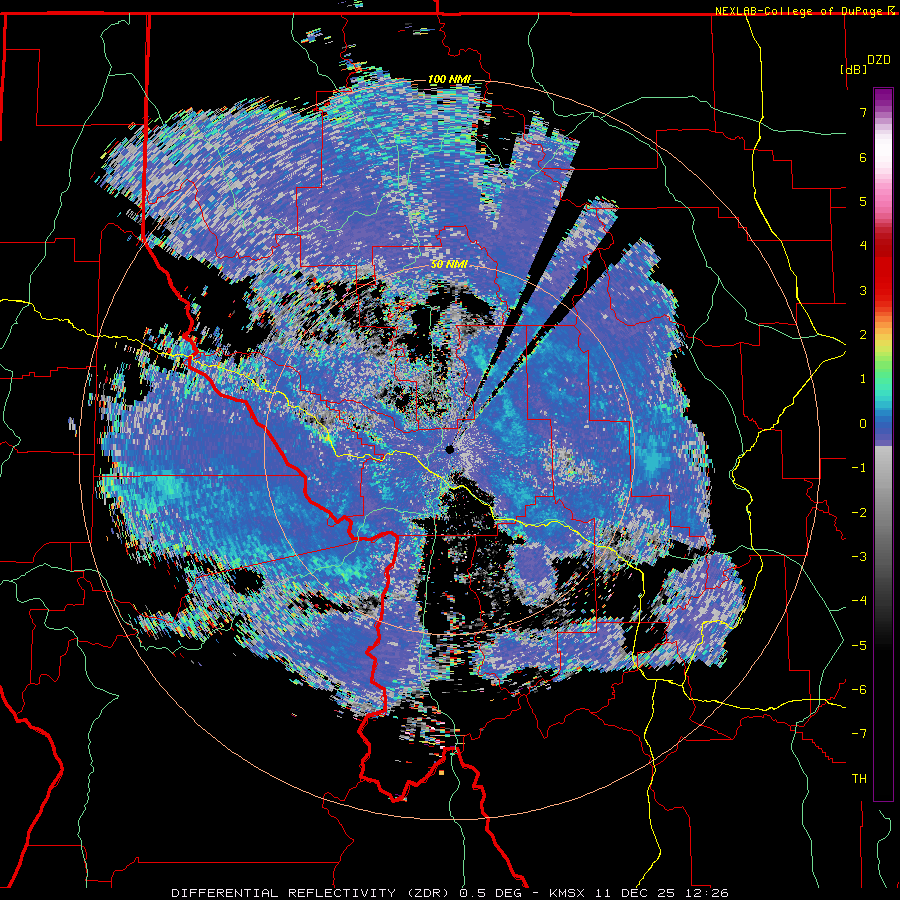Screen dimensions: 900x900
Task: Click the black radar site dot
Action: click(x=449, y=449)
